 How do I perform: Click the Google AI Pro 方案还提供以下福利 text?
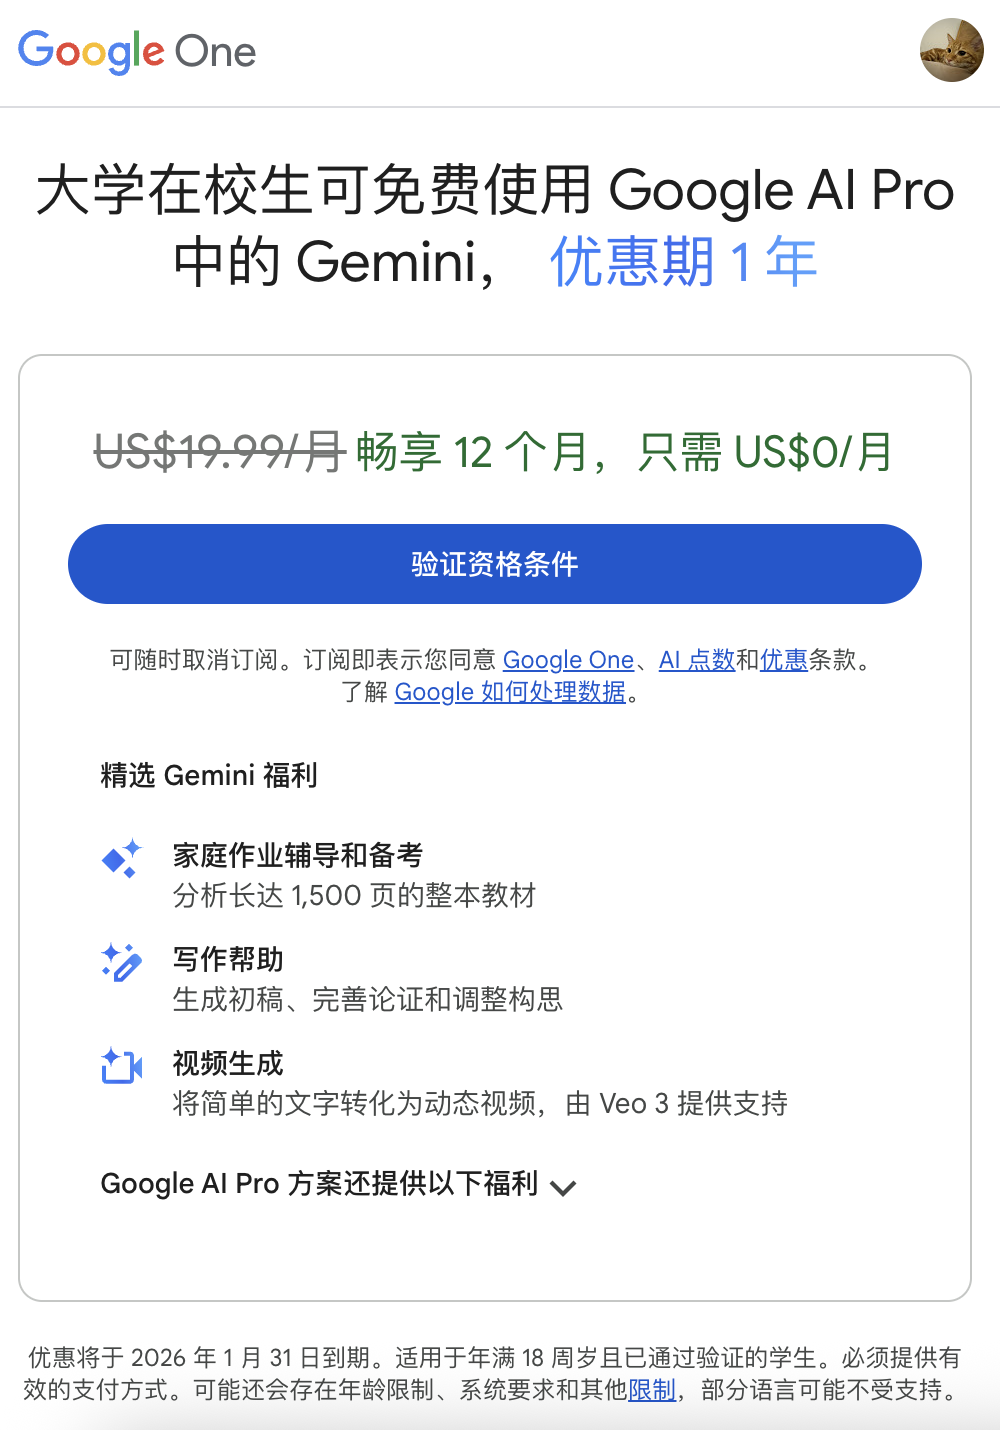[x=320, y=1184]
